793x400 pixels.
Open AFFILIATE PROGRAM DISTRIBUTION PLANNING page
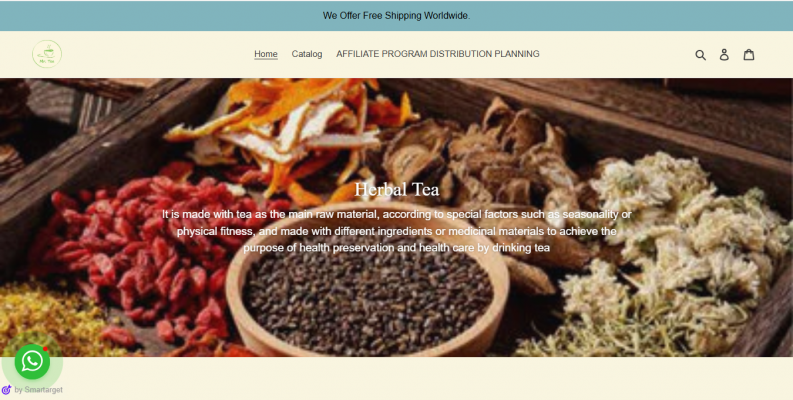437,54
